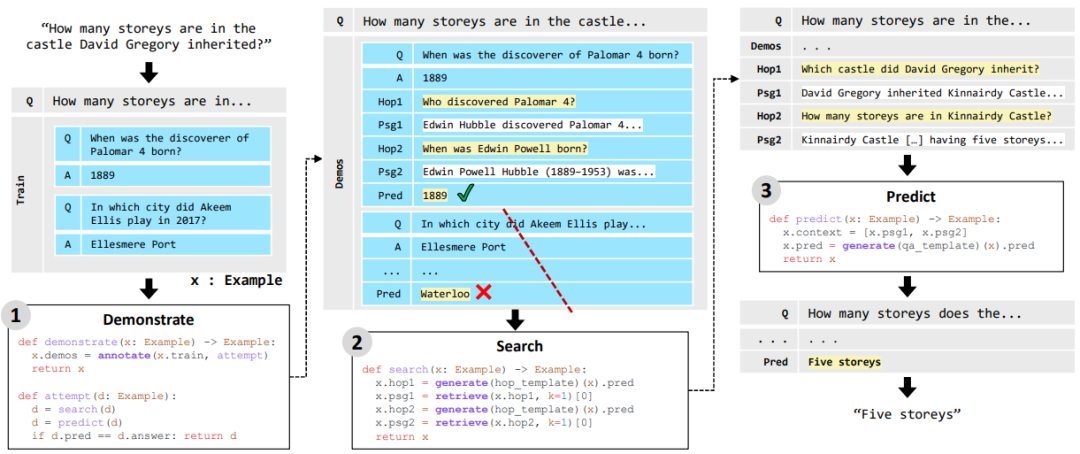Click the down arrow above the Search box
Image resolution: width=1080 pixels, height=454 pixels.
tap(517, 319)
